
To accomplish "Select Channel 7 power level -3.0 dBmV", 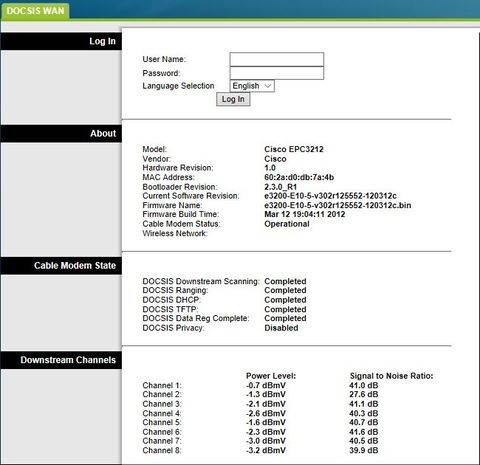I will tap(266, 441).
